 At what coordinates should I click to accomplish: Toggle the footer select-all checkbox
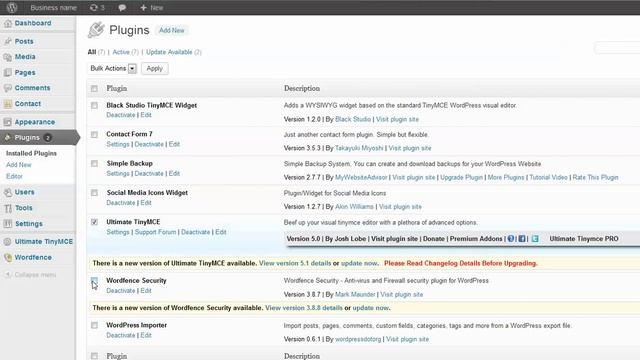(94, 356)
